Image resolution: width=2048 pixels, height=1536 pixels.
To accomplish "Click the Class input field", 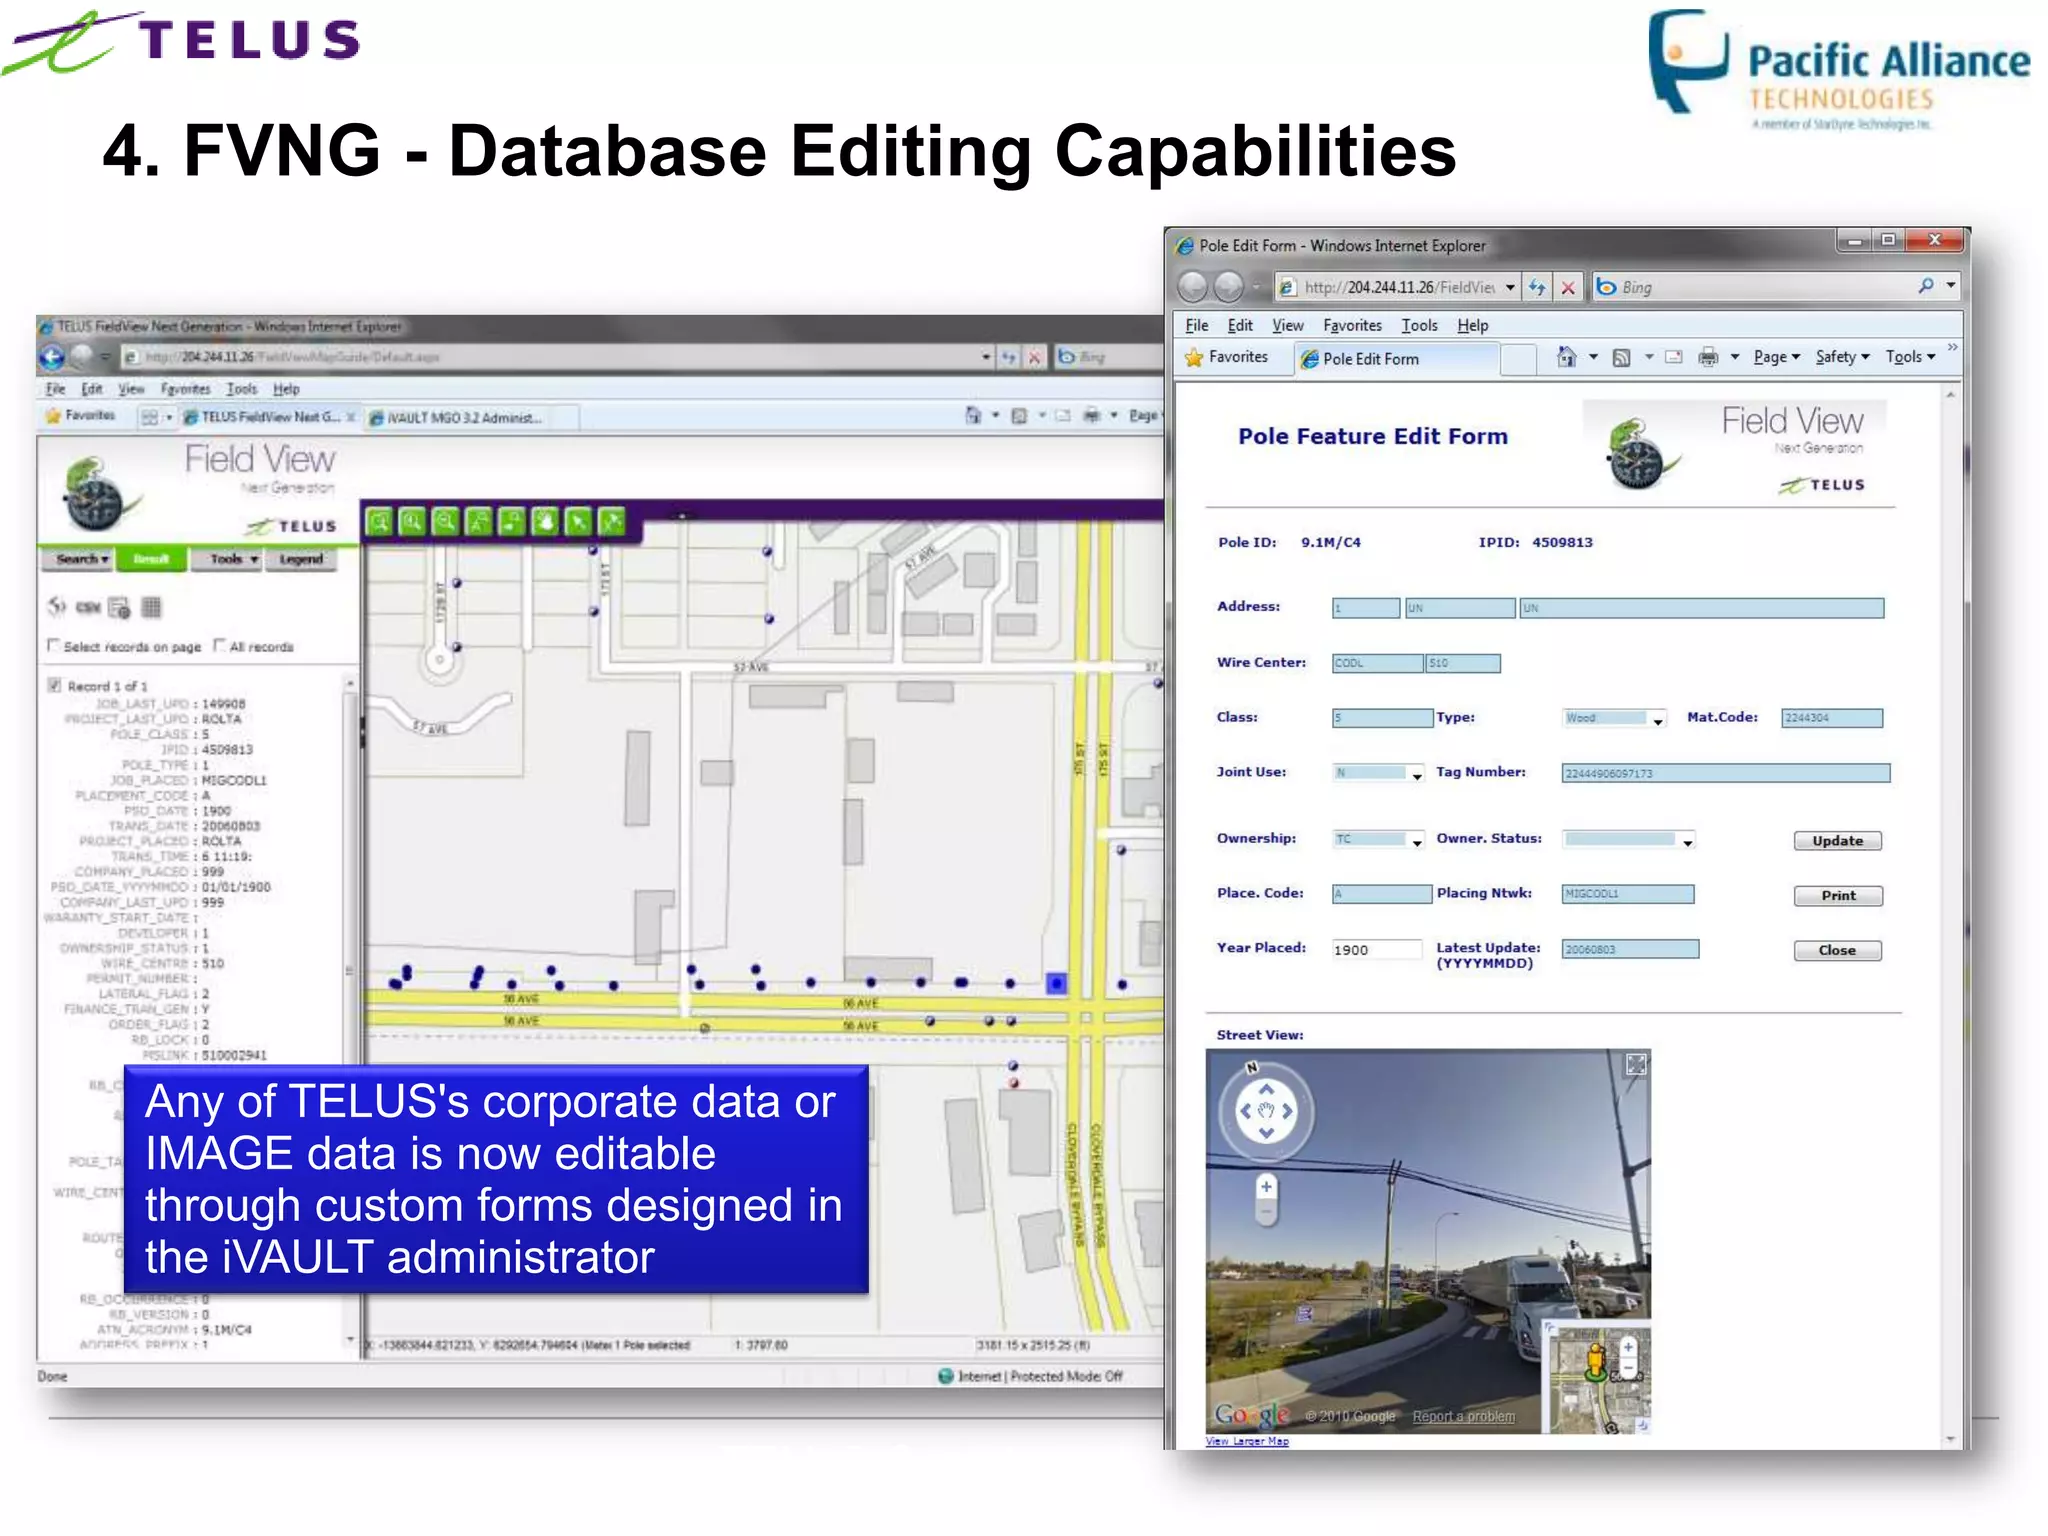I will [x=1382, y=718].
